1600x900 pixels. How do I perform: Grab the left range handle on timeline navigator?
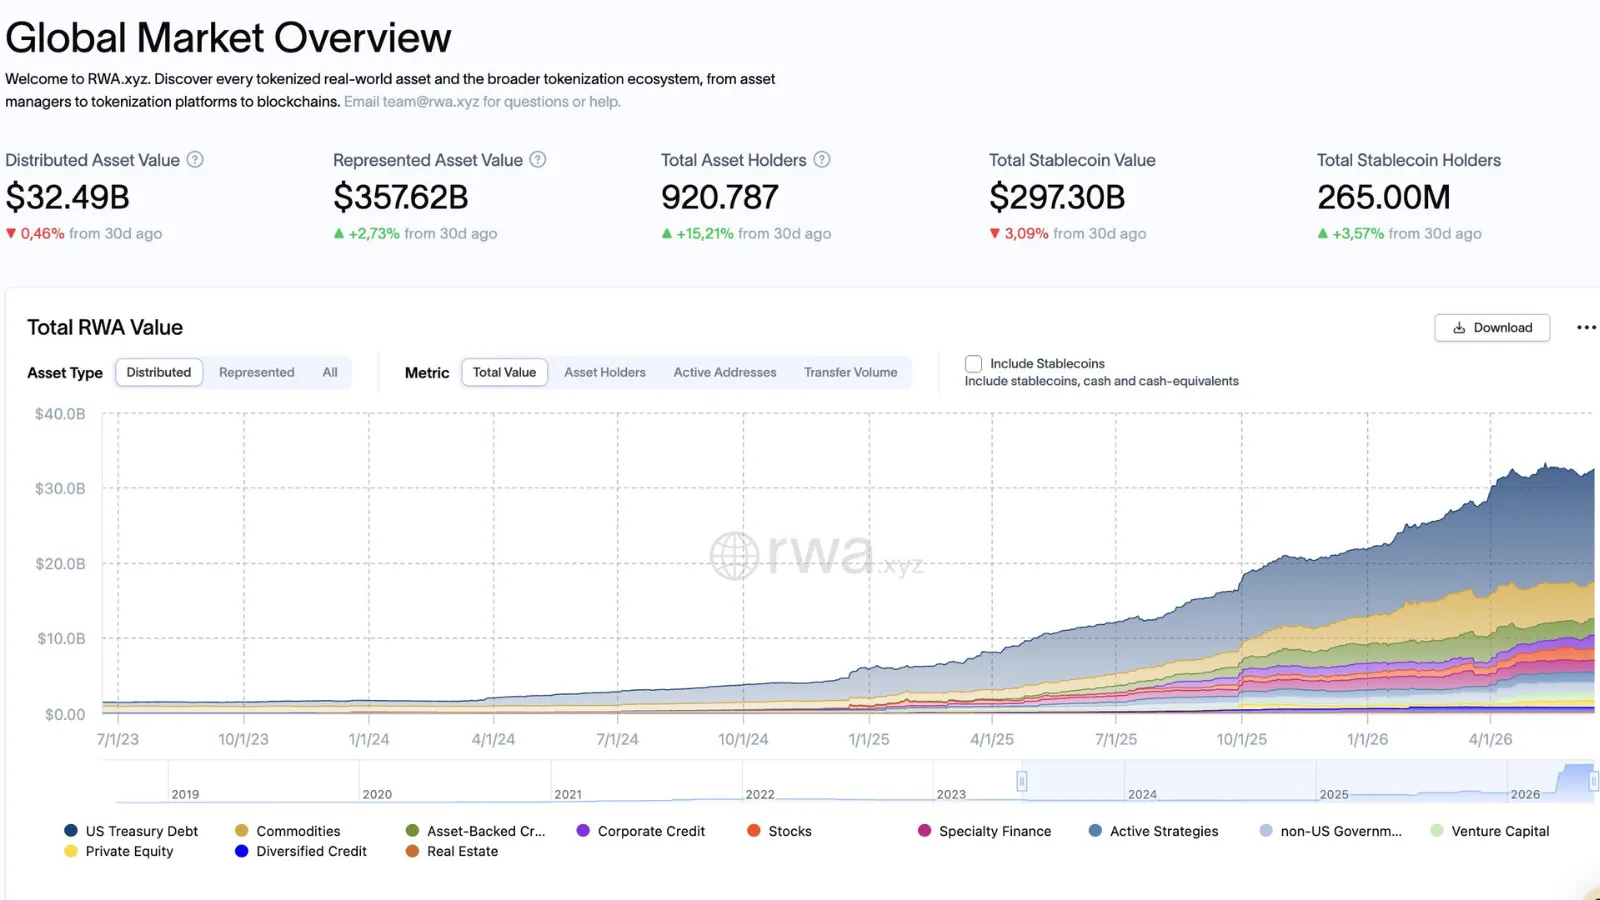point(1021,781)
